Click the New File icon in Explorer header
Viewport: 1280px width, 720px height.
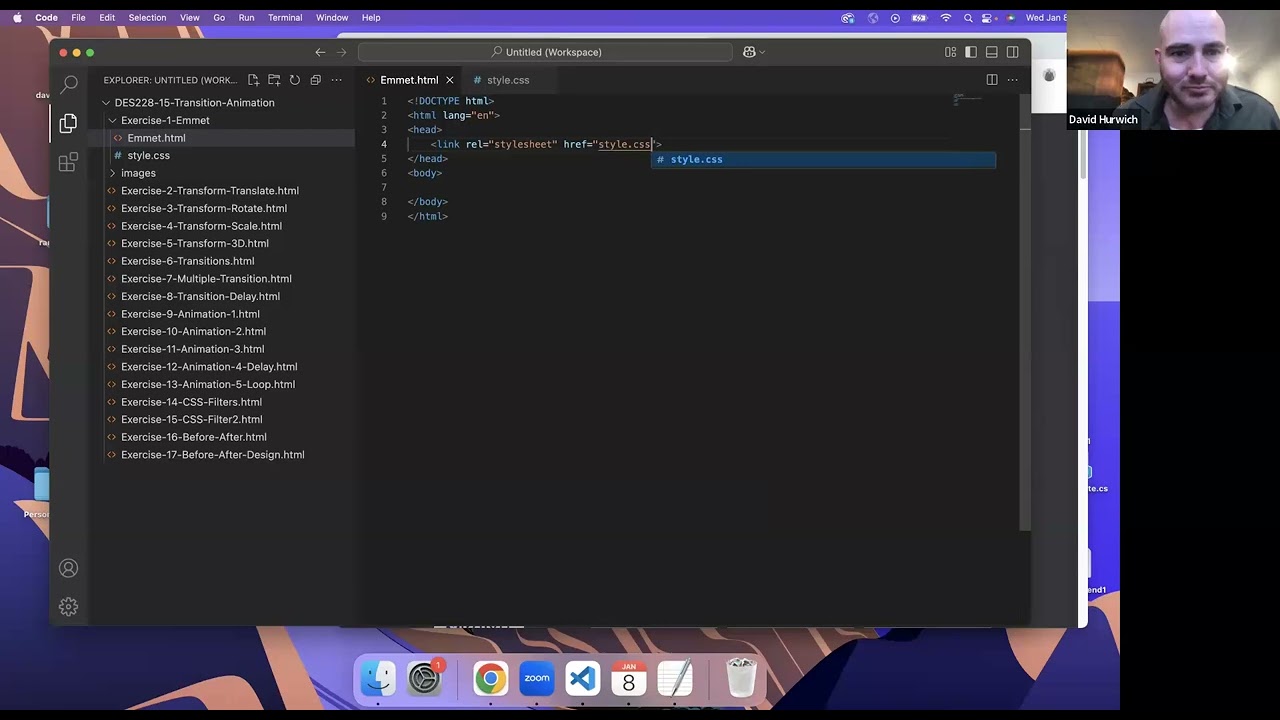[x=253, y=80]
